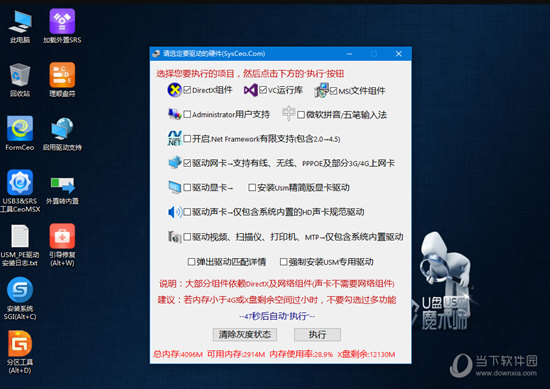Click the red 建议 advice line
This screenshot has height=389, width=550.
coord(277,300)
